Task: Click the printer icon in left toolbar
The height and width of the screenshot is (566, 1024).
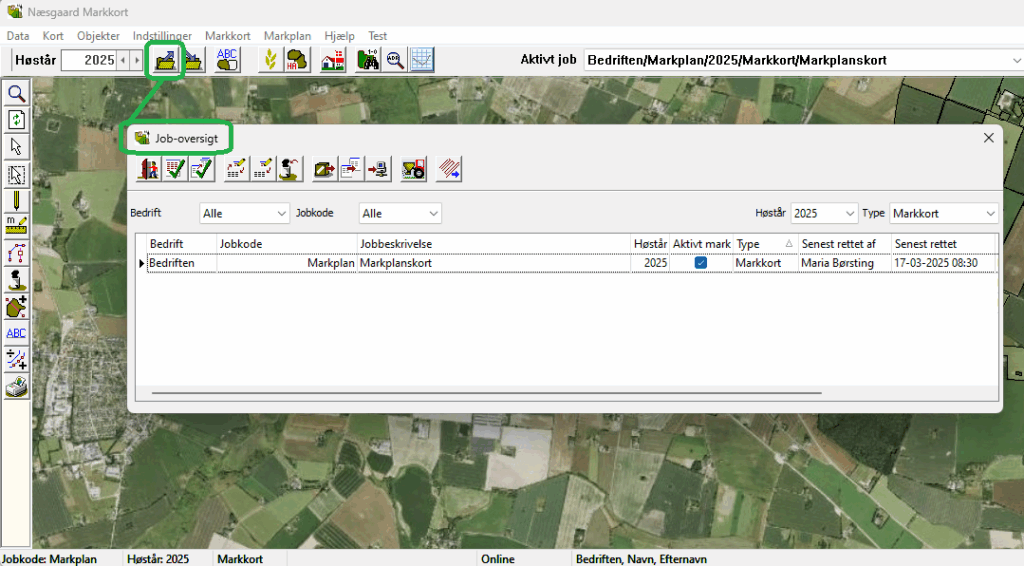Action: pyautogui.click(x=16, y=387)
